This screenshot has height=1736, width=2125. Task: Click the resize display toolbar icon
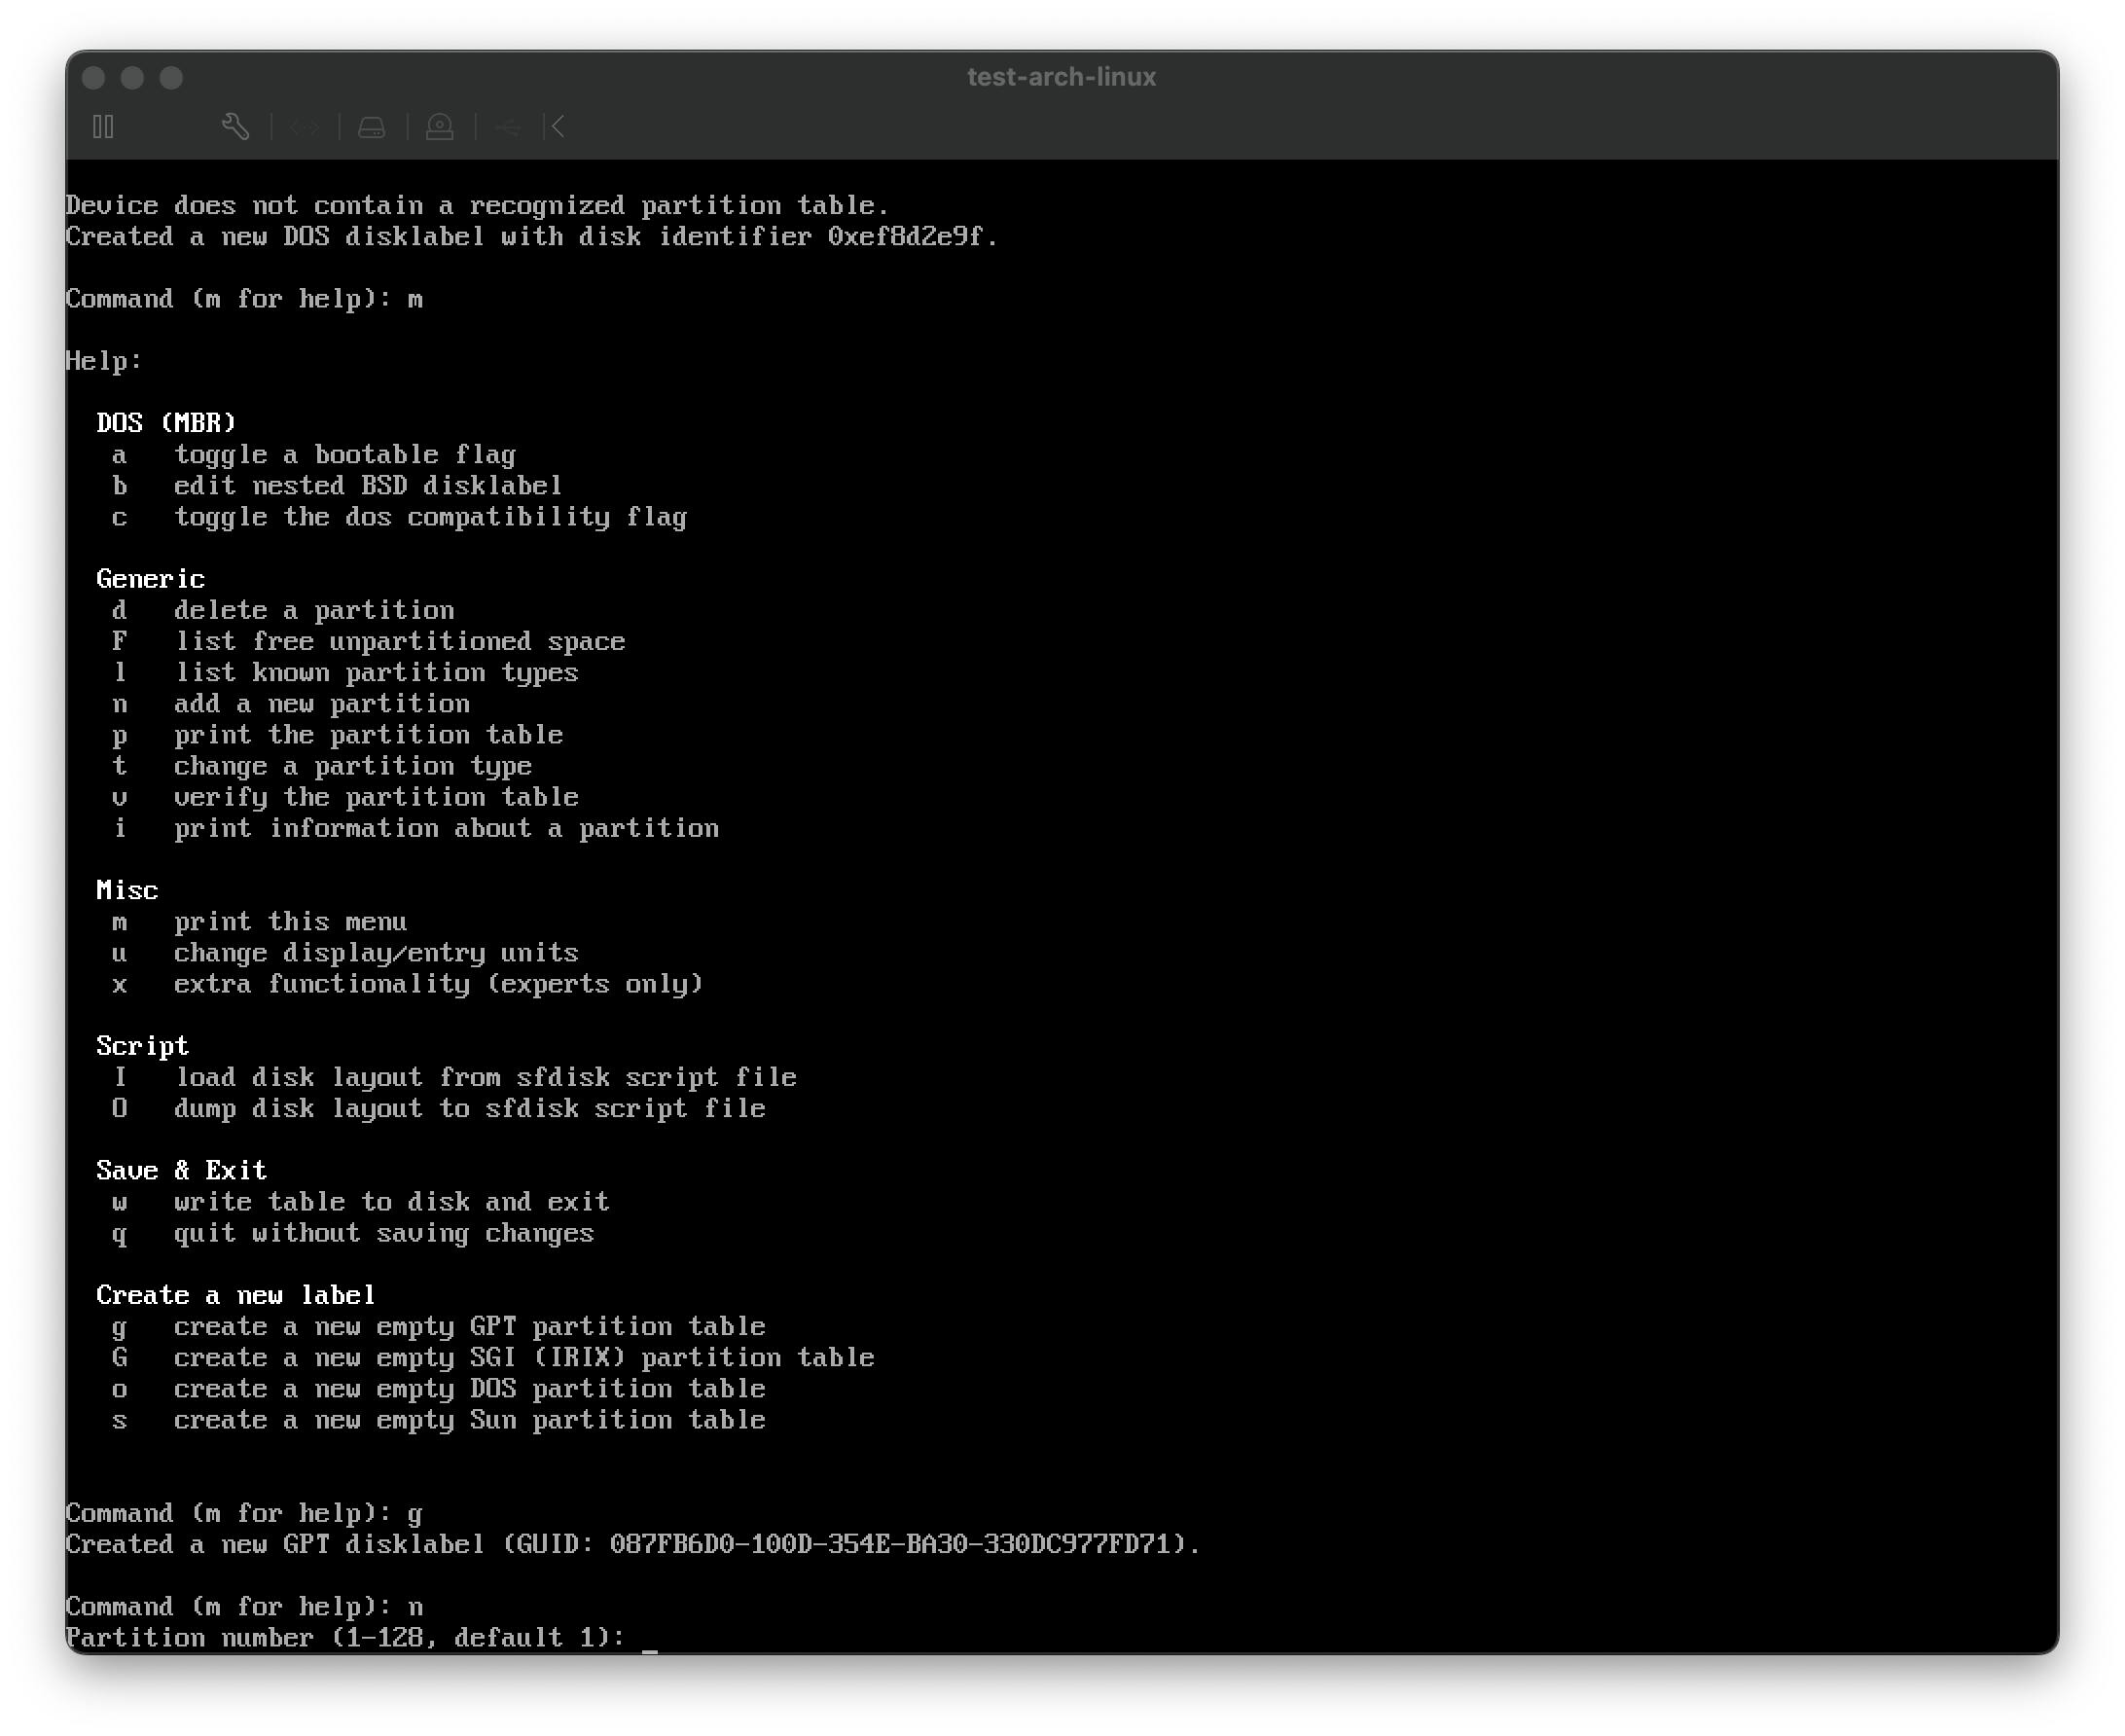coord(305,126)
